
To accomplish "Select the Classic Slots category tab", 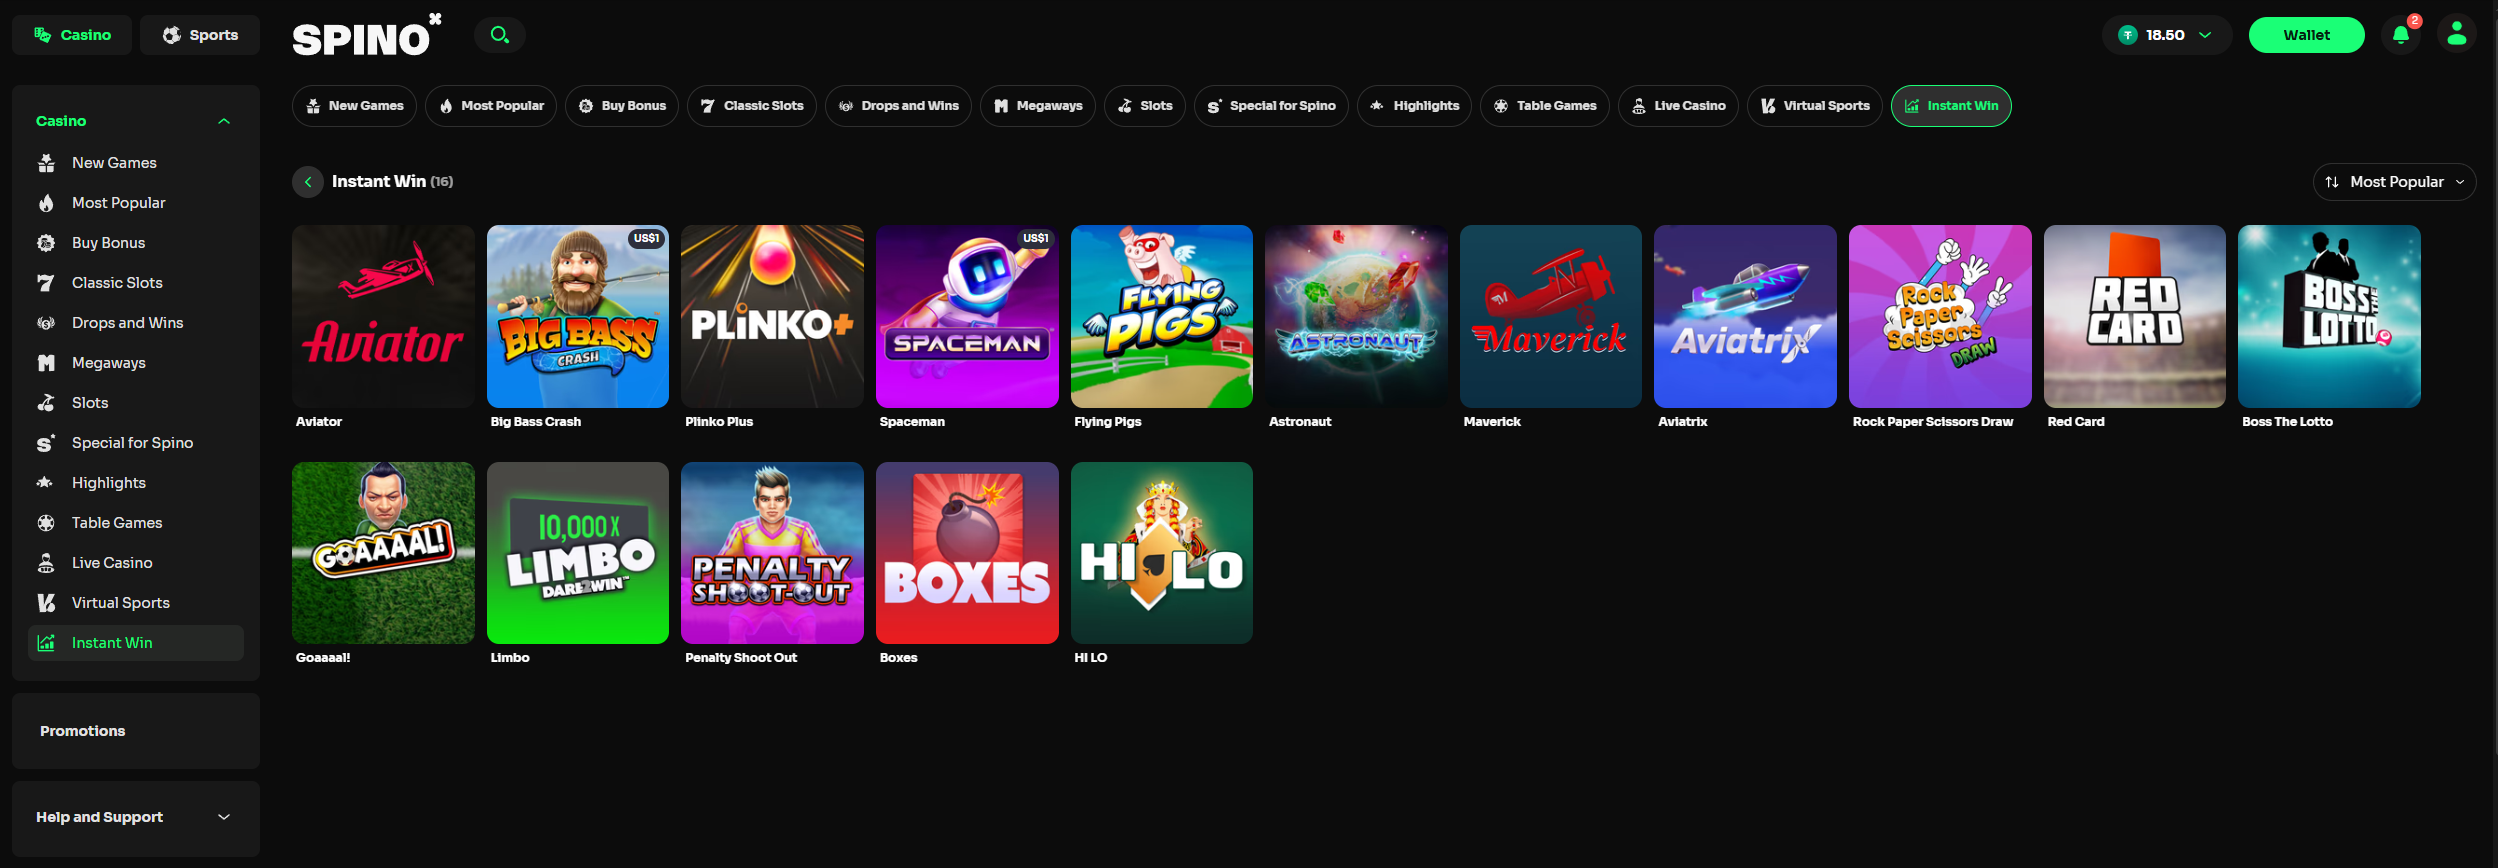I will click(x=752, y=106).
